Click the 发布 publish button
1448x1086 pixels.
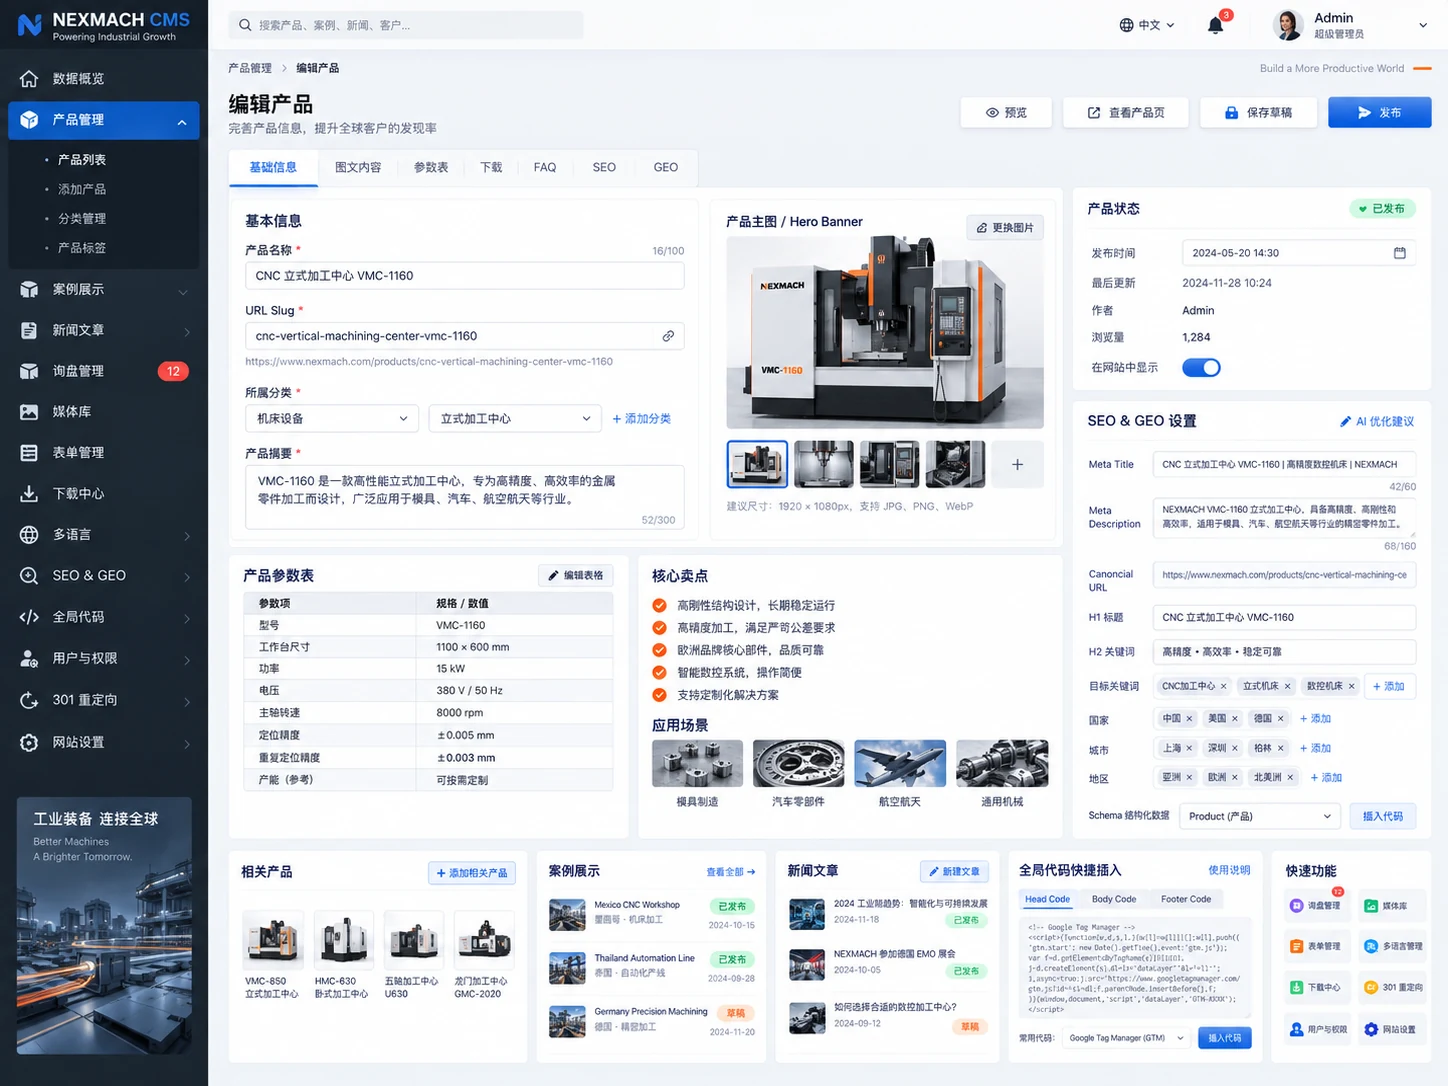[x=1379, y=112]
